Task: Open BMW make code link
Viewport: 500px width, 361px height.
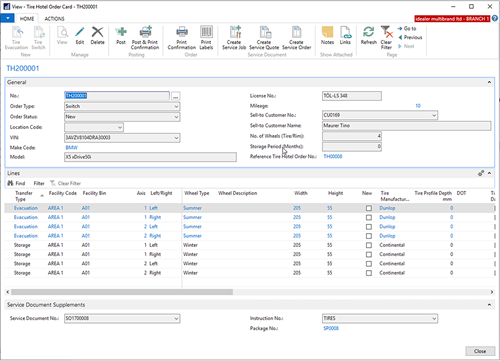Action: pyautogui.click(x=71, y=147)
